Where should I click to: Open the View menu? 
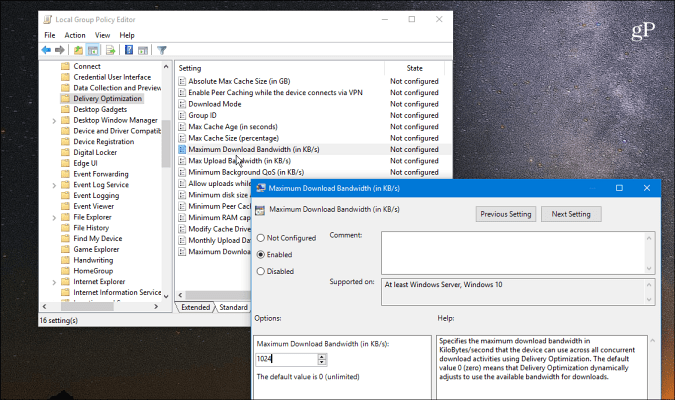[x=102, y=35]
